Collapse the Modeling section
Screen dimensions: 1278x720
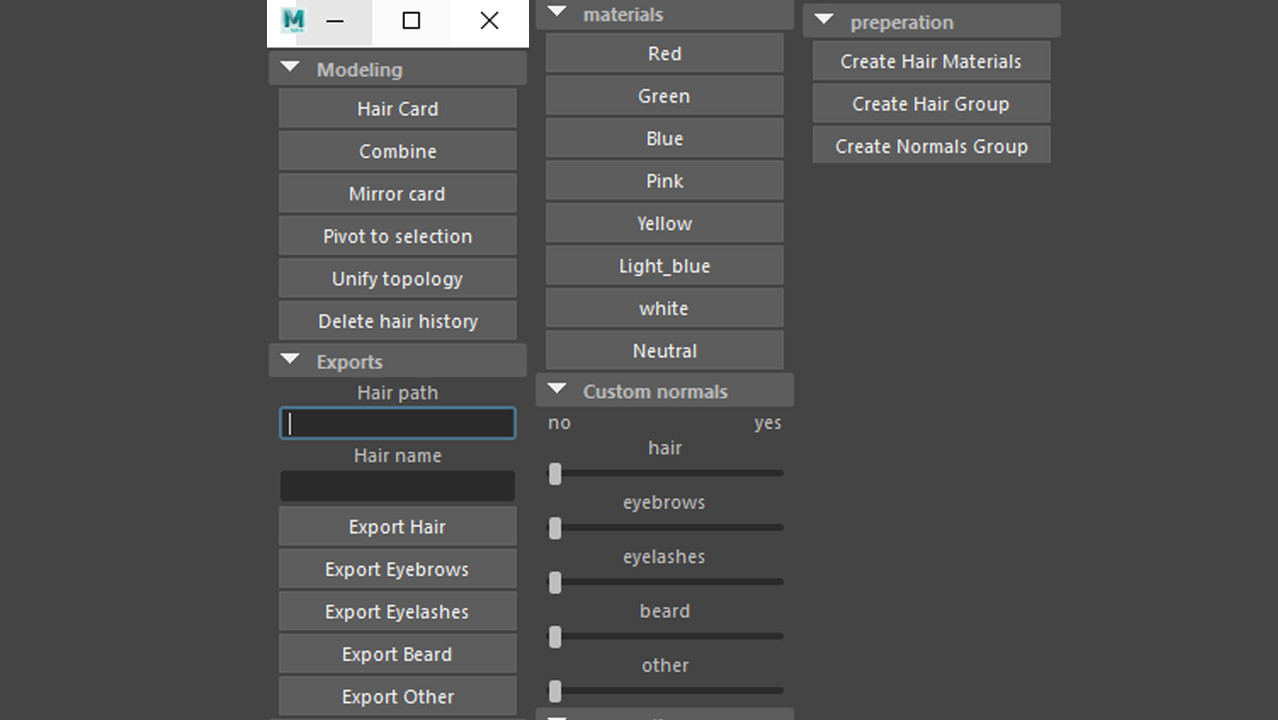289,68
